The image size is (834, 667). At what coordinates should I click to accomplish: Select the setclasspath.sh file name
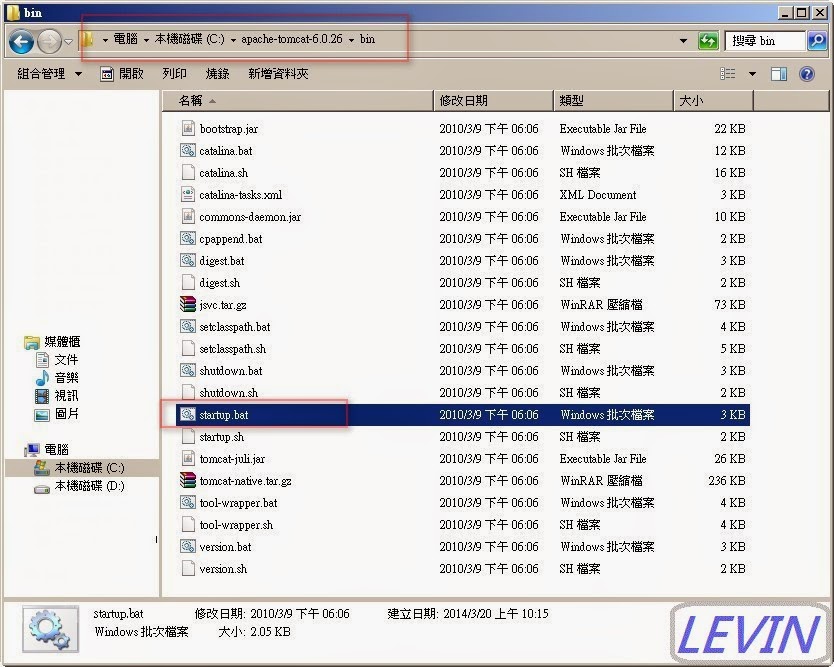click(x=232, y=349)
